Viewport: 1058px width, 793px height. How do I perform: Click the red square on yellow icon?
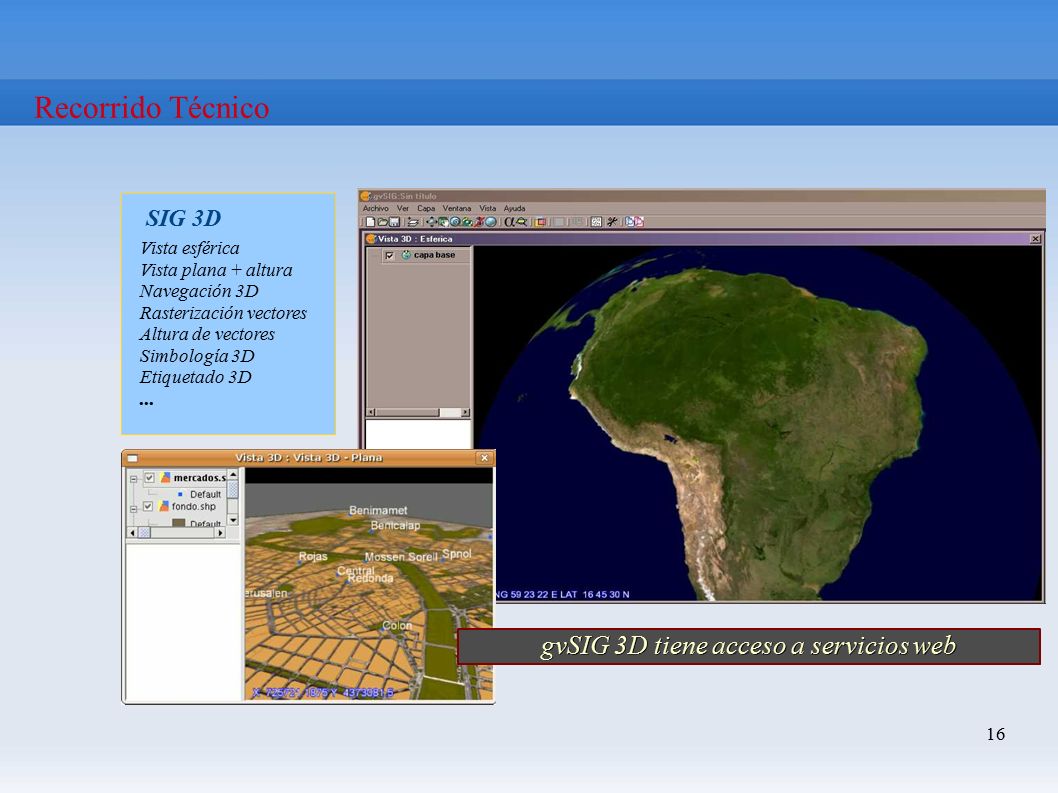540,222
